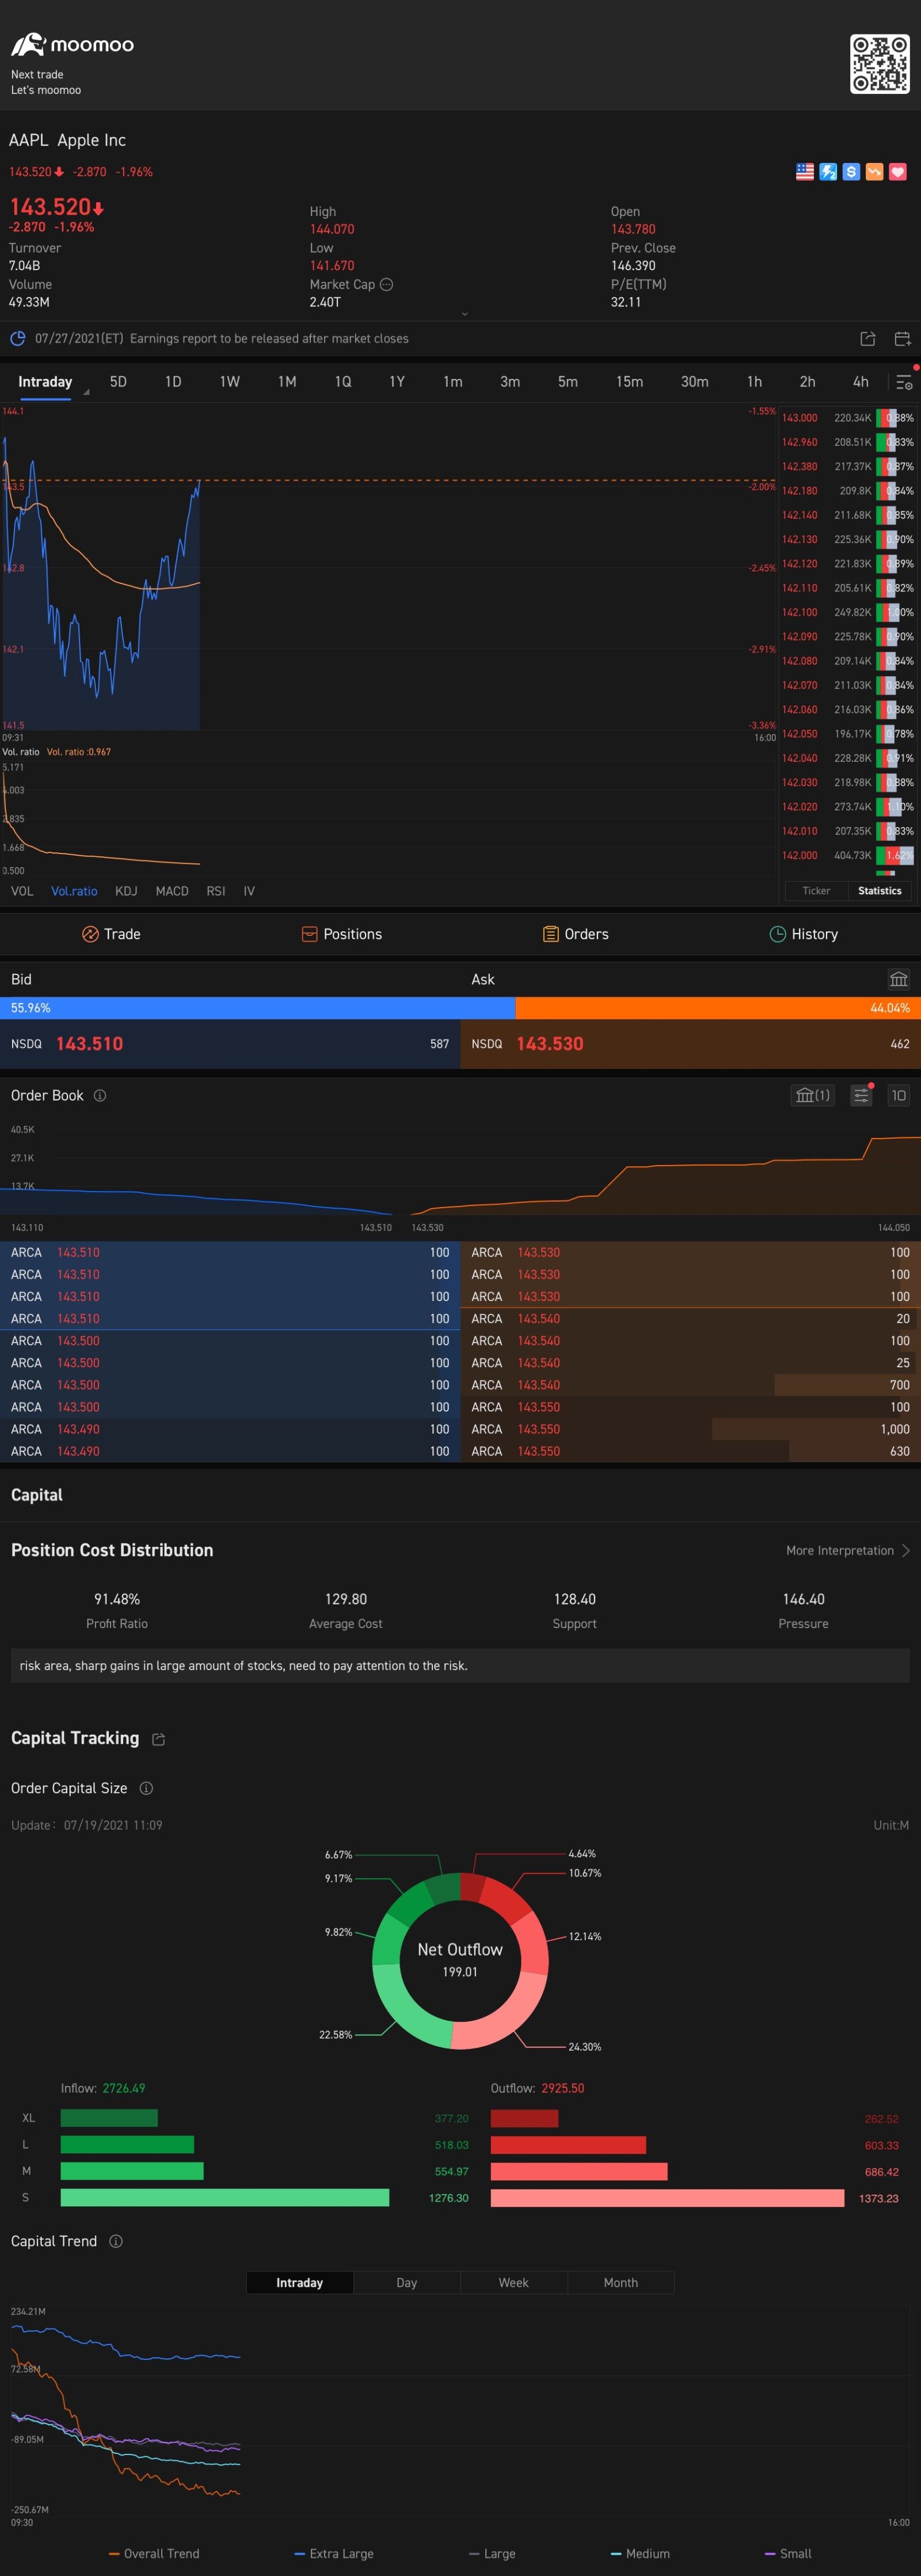Toggle Overall Trend legend line

pyautogui.click(x=154, y=2554)
